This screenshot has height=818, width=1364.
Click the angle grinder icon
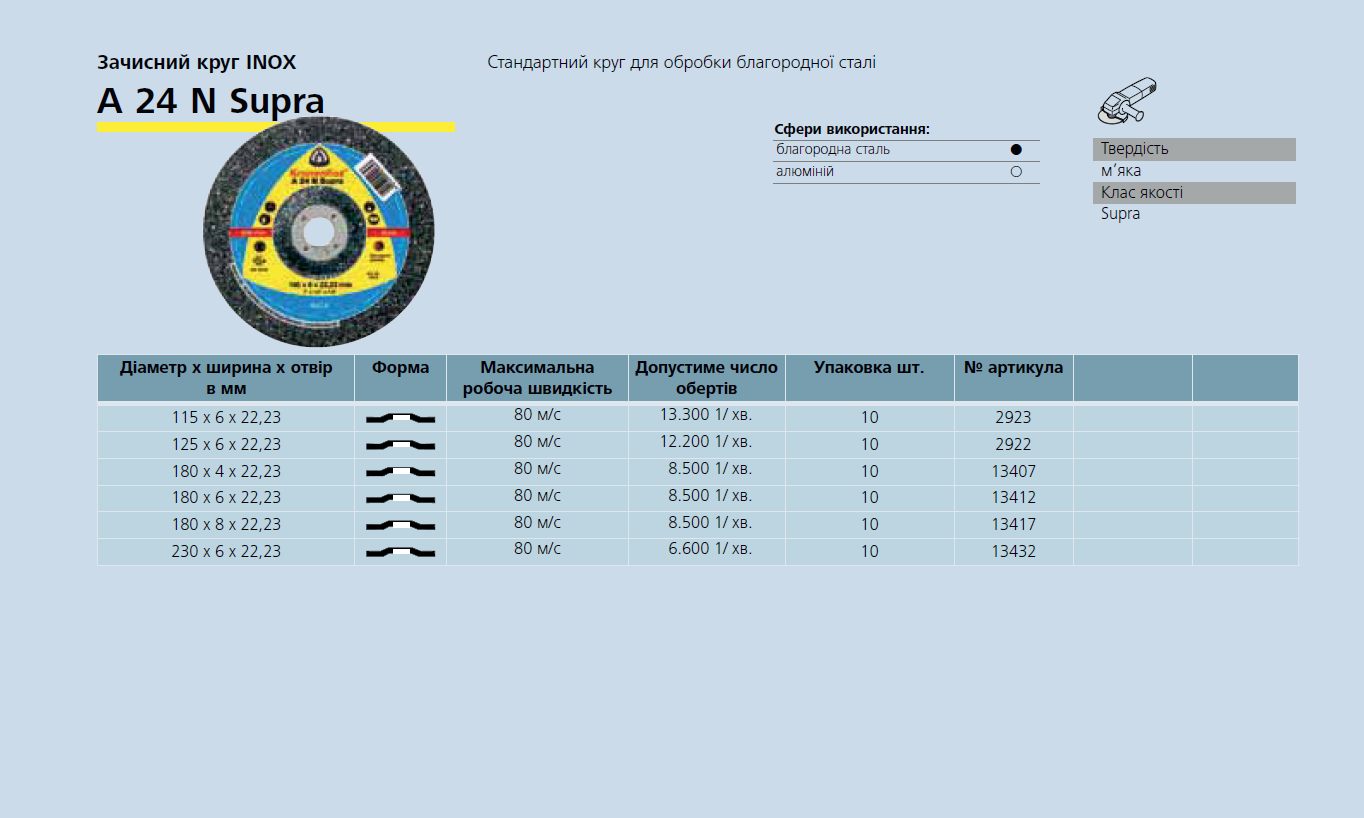pyautogui.click(x=1128, y=100)
